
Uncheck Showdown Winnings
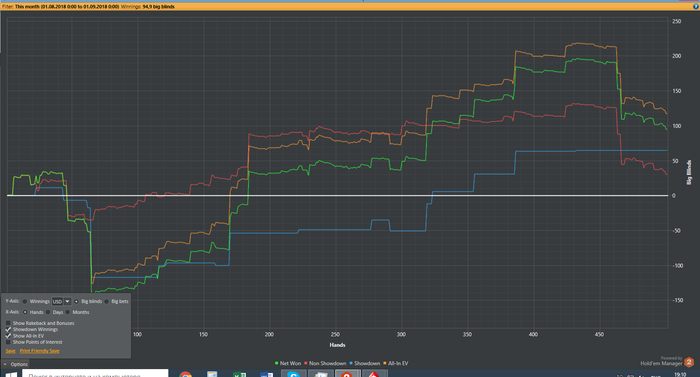click(x=8, y=329)
